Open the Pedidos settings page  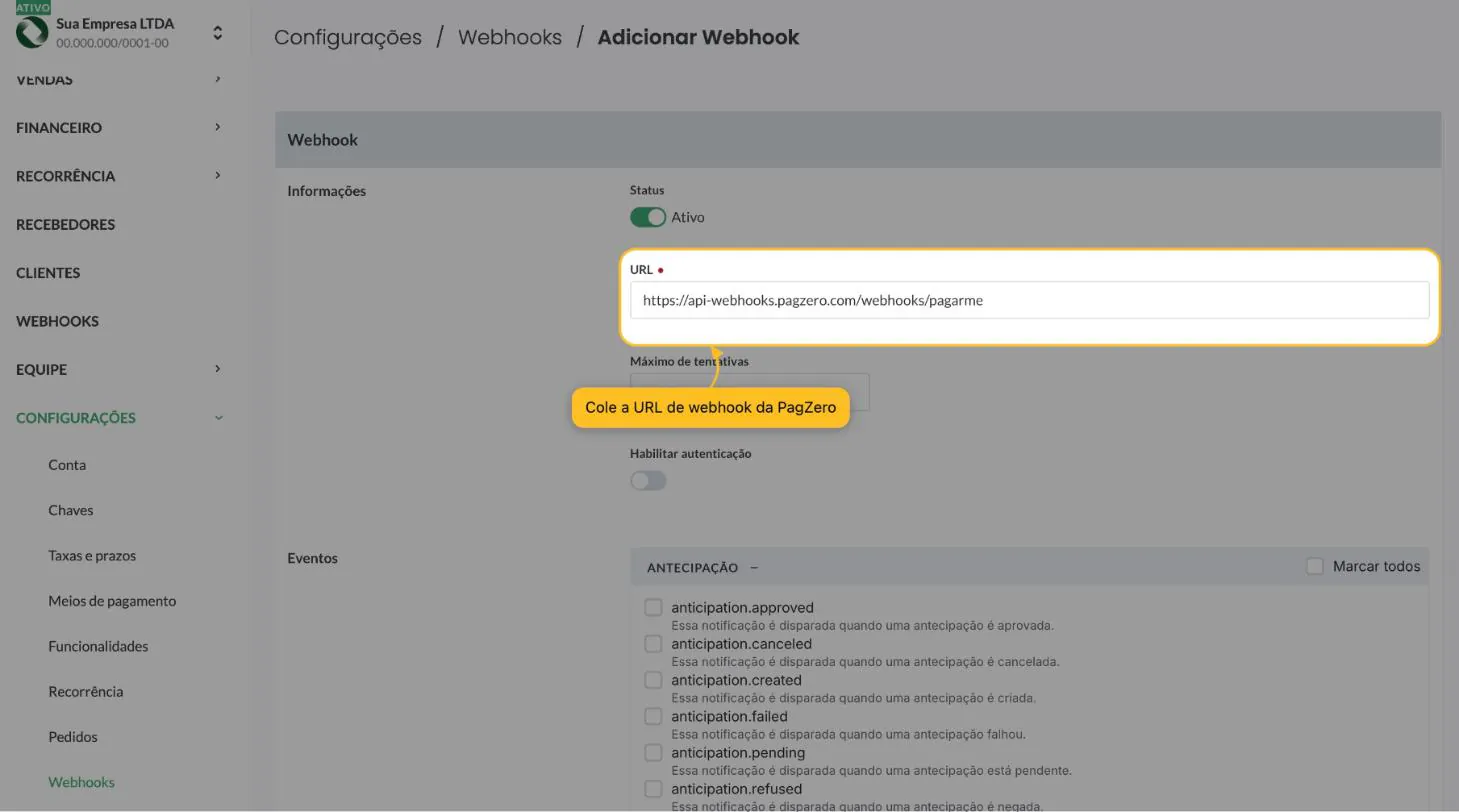[x=73, y=737]
